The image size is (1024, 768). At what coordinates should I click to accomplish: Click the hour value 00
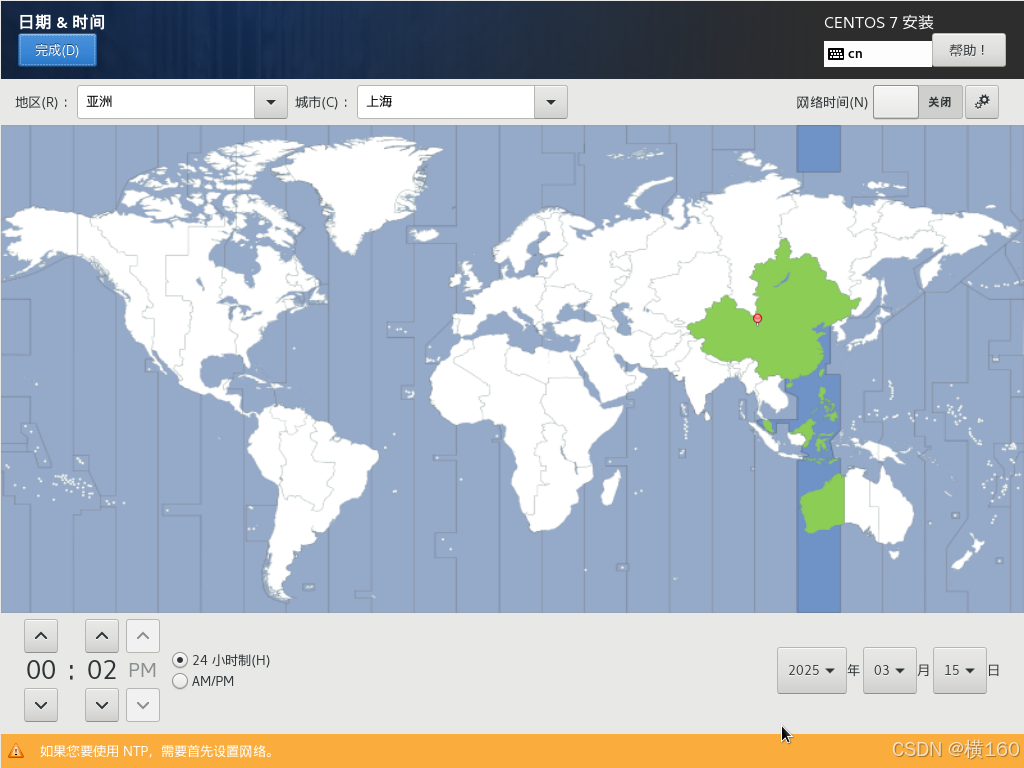tap(40, 671)
